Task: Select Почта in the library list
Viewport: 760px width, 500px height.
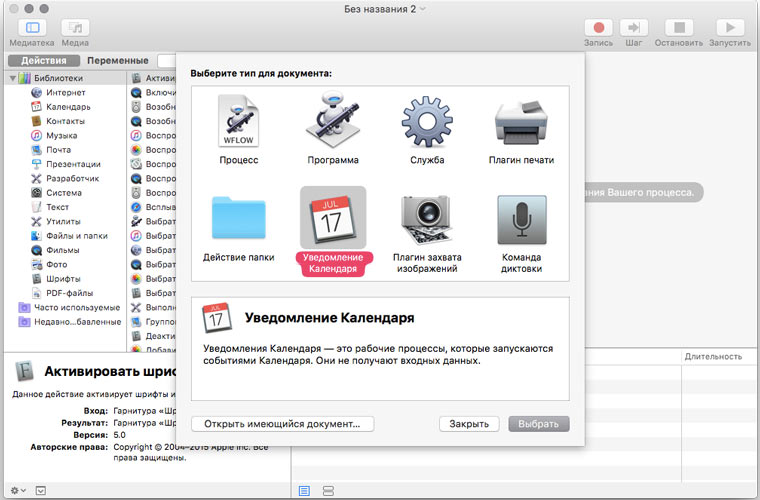Action: [65, 150]
